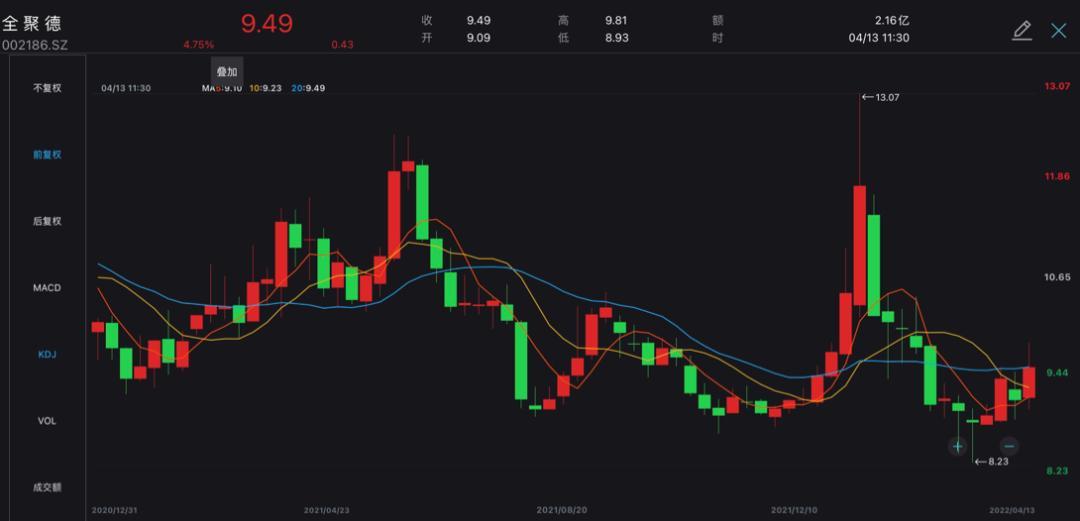
Task: Click the 2021/08/20 date axis label
Action: [559, 510]
